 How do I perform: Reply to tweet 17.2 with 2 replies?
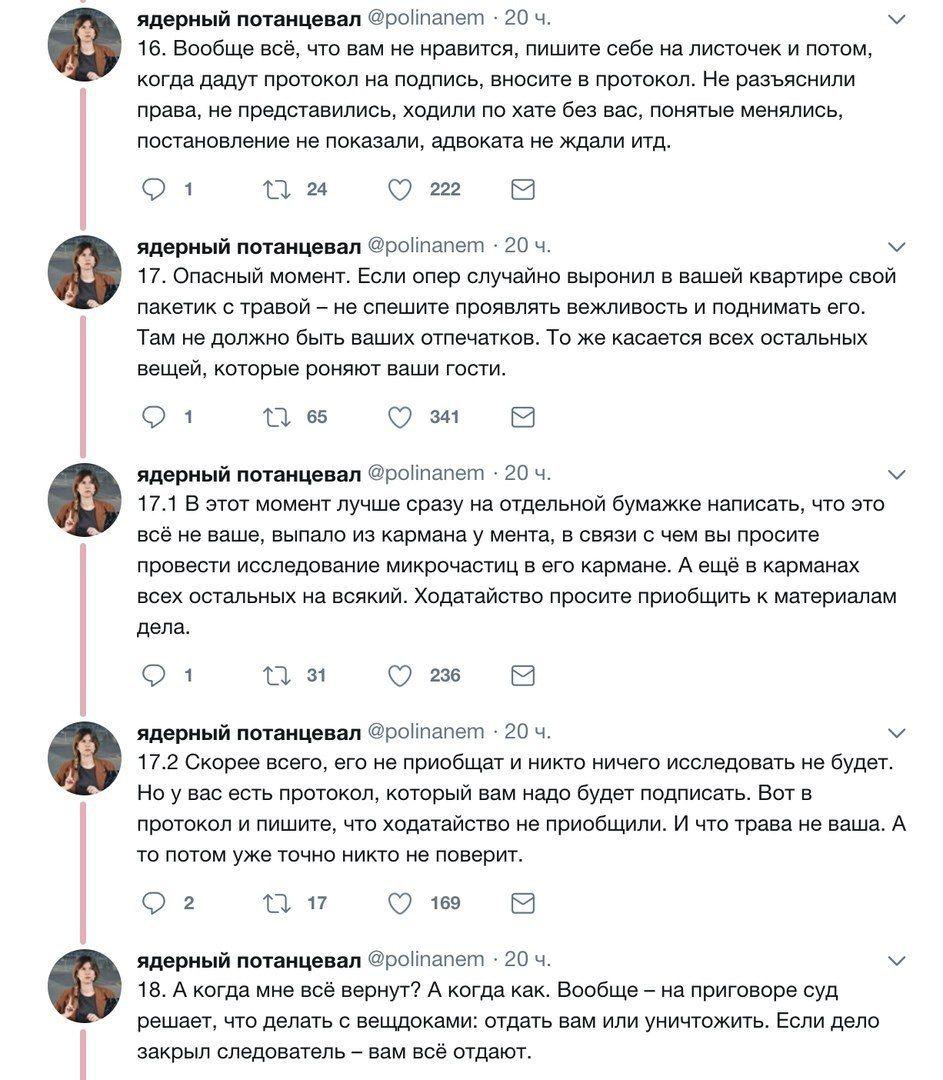tap(153, 904)
